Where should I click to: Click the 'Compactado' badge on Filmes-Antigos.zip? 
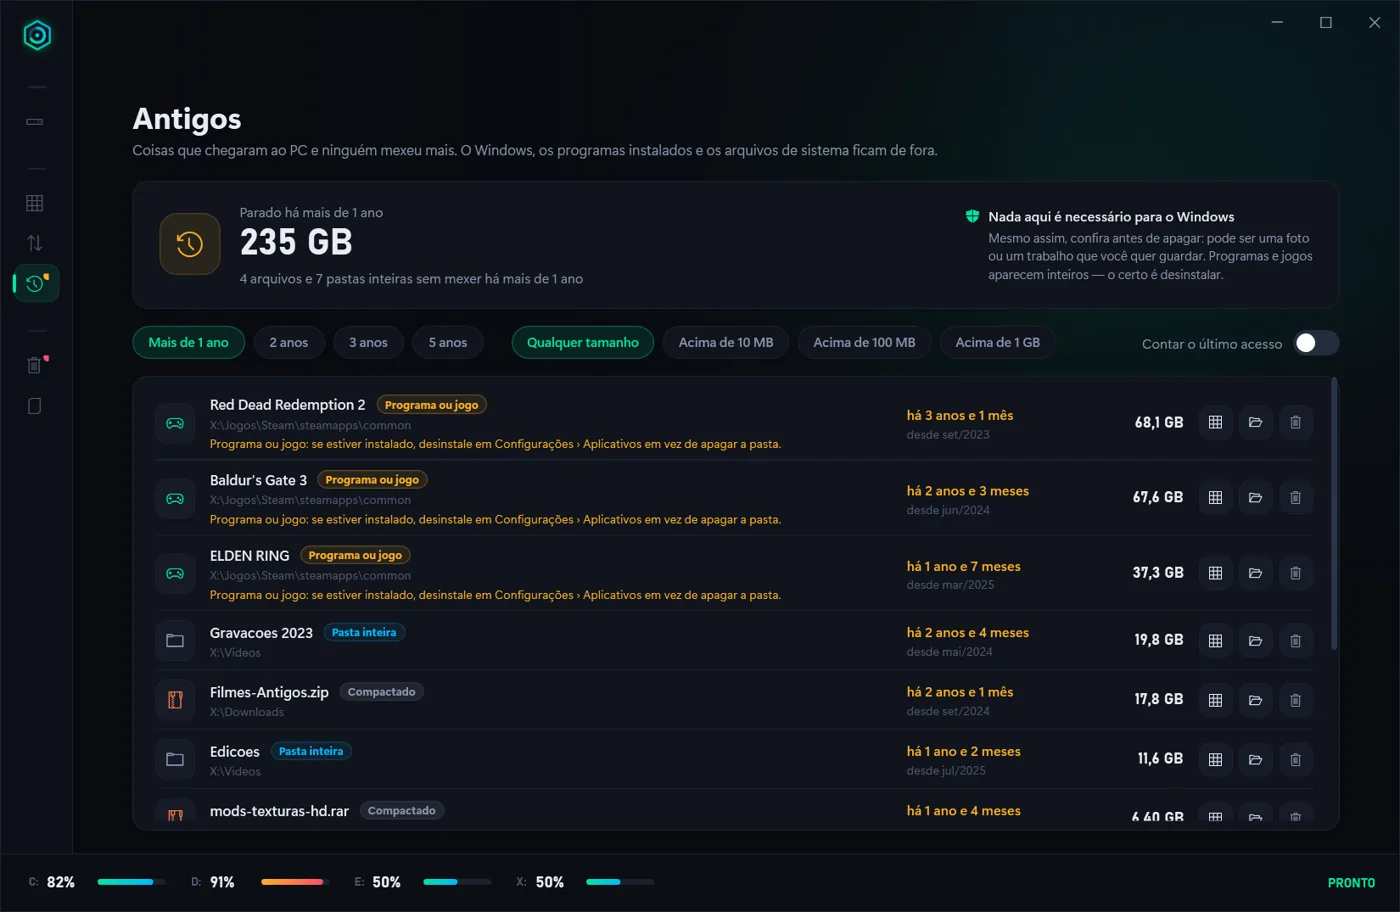381,692
